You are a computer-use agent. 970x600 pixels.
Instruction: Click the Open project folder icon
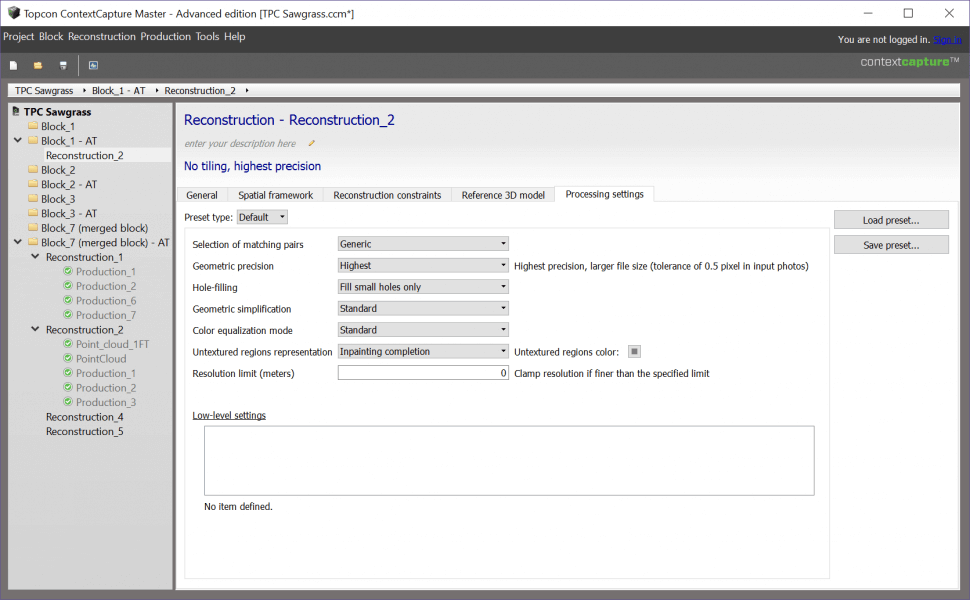(x=38, y=66)
